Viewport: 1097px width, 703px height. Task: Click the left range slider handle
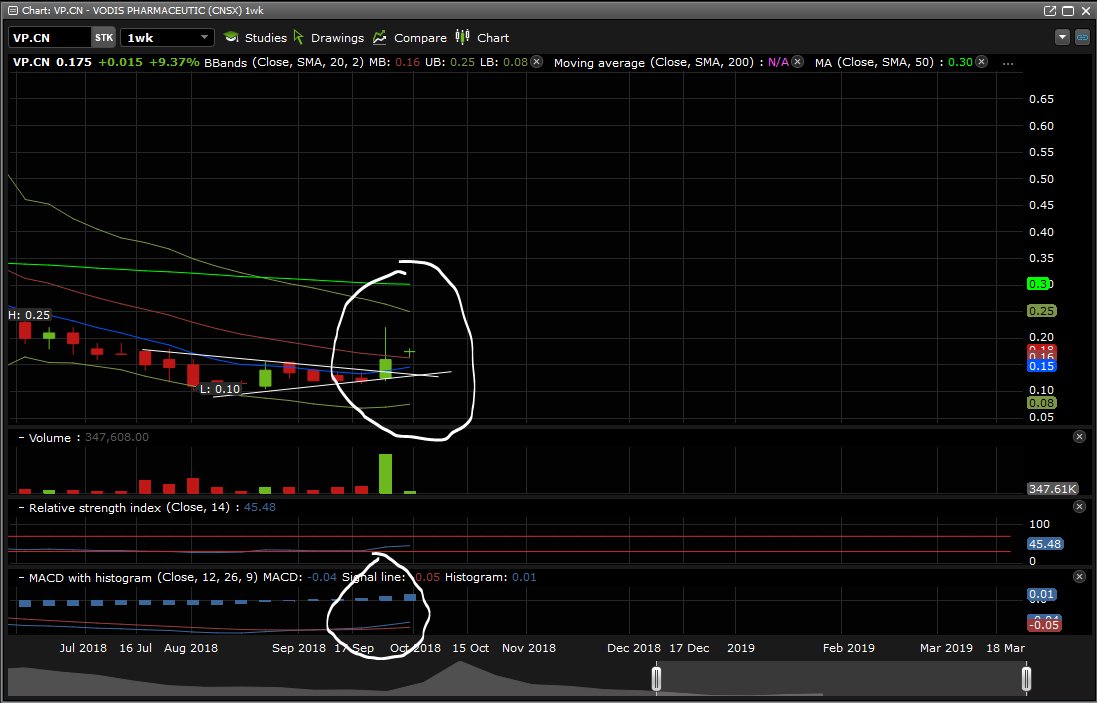pyautogui.click(x=656, y=679)
